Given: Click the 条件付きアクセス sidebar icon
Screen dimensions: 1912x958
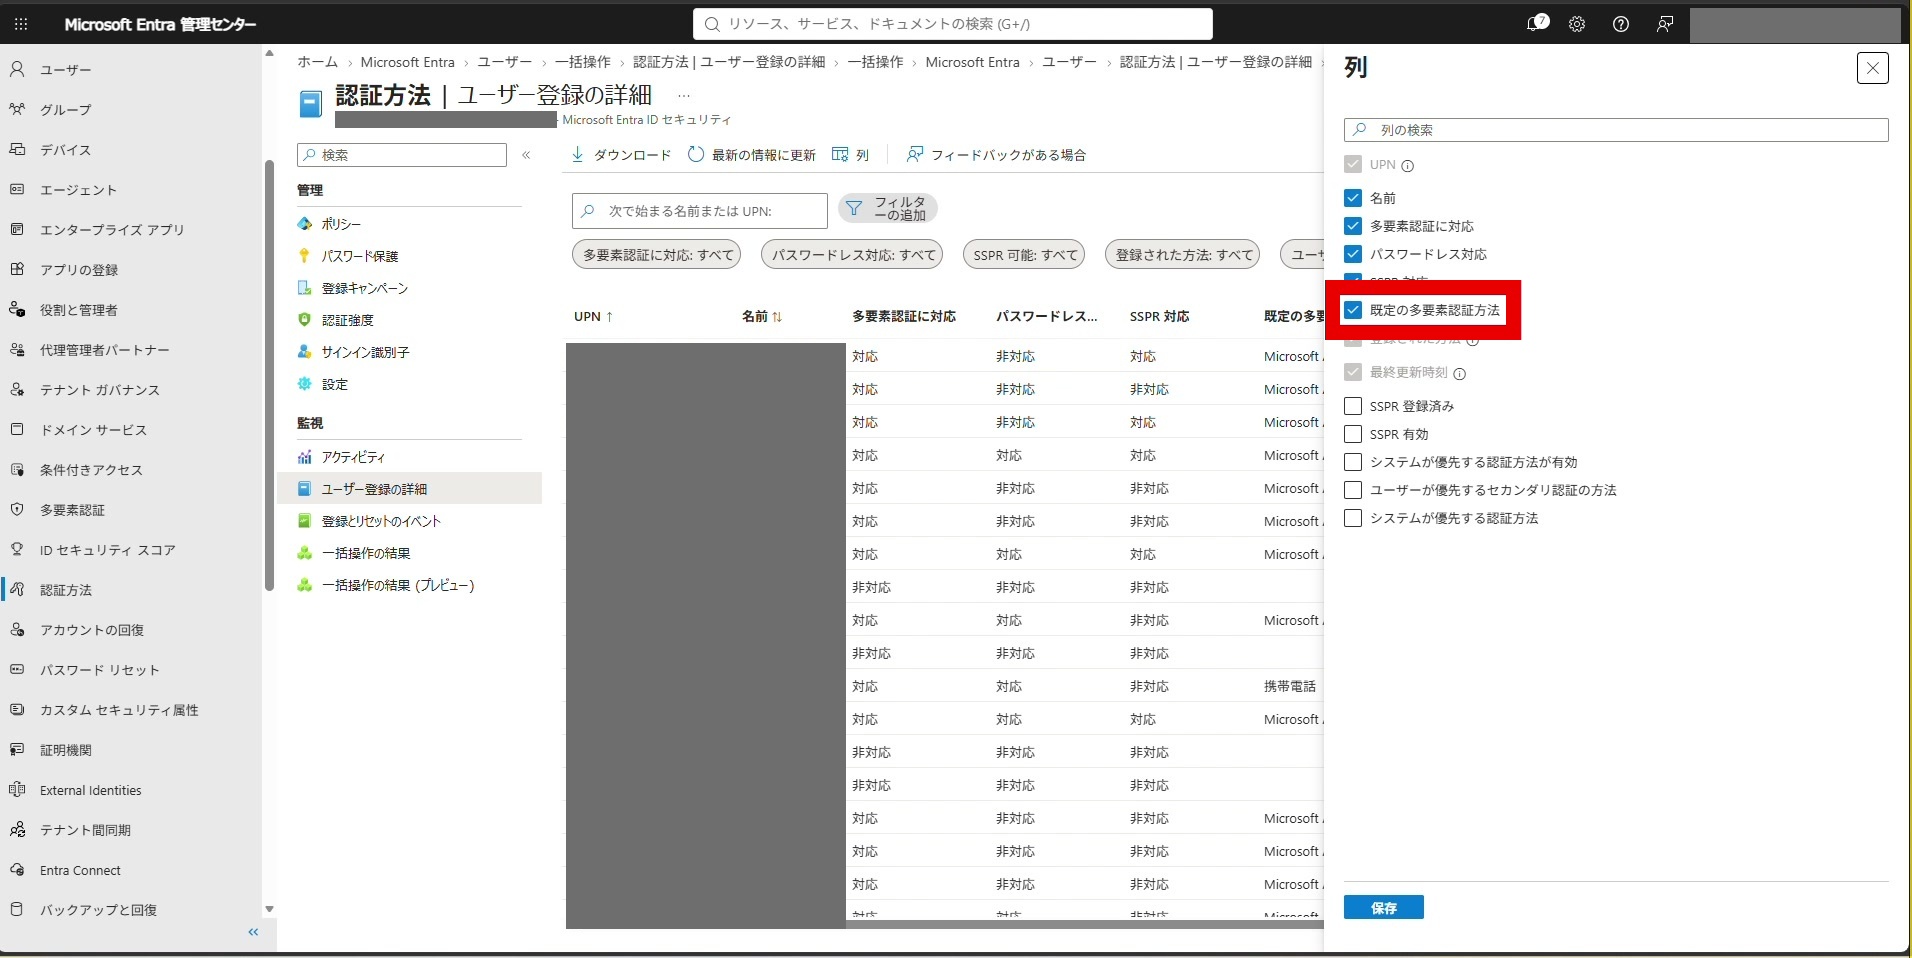Looking at the screenshot, I should (17, 469).
